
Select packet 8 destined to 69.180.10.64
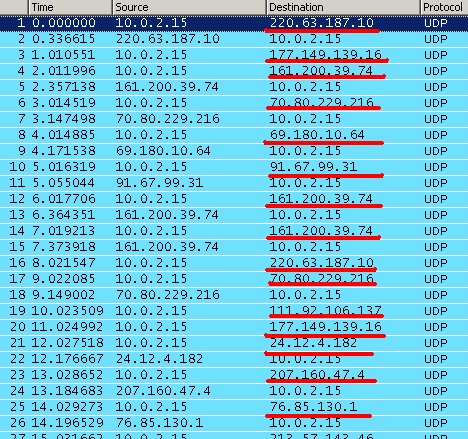(x=234, y=135)
